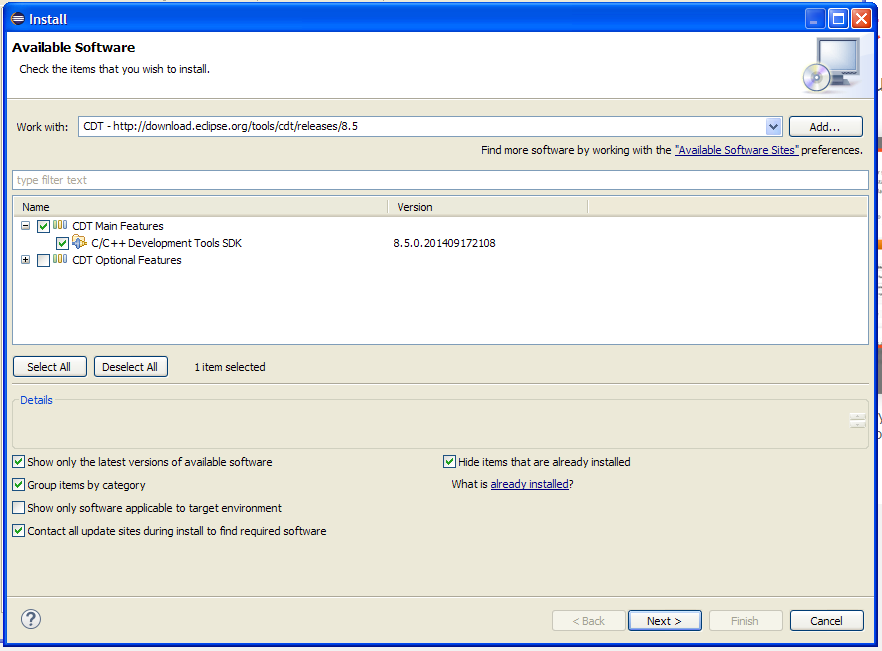Click the Details section scroll stepper
Screen dimensions: 882x651
pos(858,420)
